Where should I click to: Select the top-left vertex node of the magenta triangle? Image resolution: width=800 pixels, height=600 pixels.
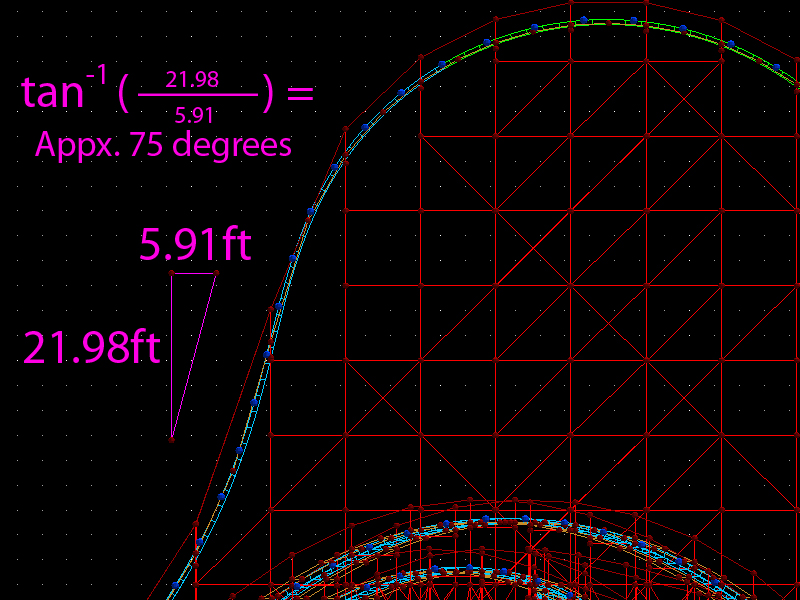click(172, 273)
